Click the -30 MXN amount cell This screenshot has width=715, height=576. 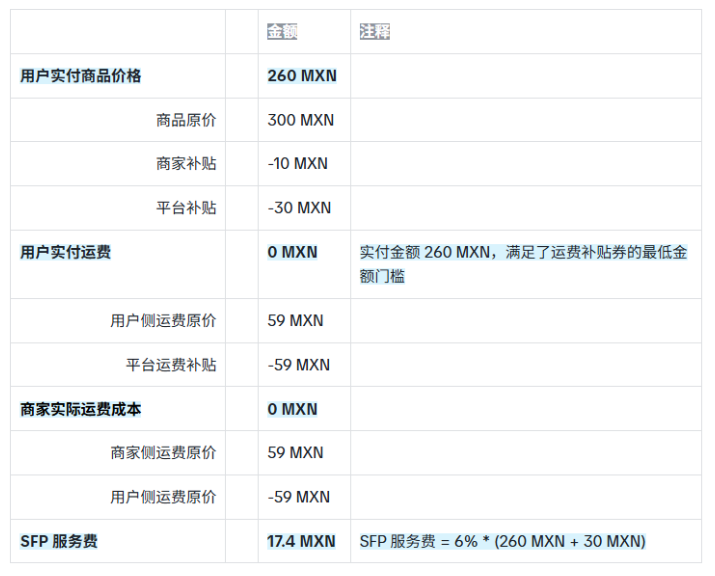click(299, 208)
